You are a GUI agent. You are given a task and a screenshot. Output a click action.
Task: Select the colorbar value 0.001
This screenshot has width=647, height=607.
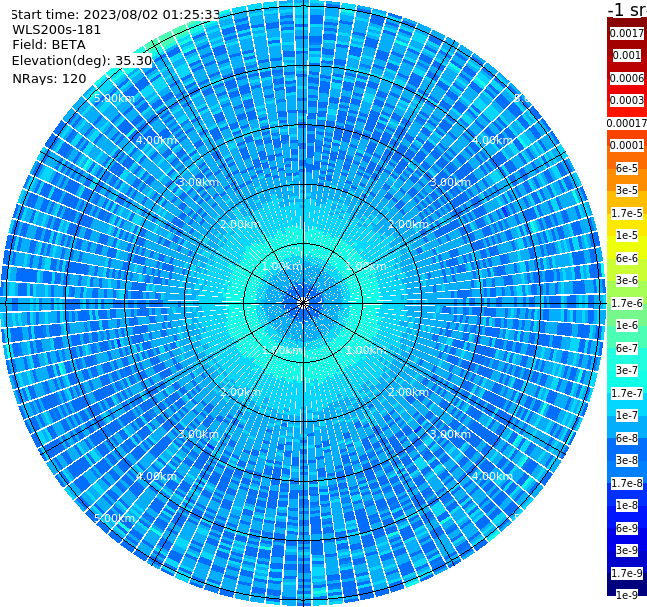click(627, 55)
